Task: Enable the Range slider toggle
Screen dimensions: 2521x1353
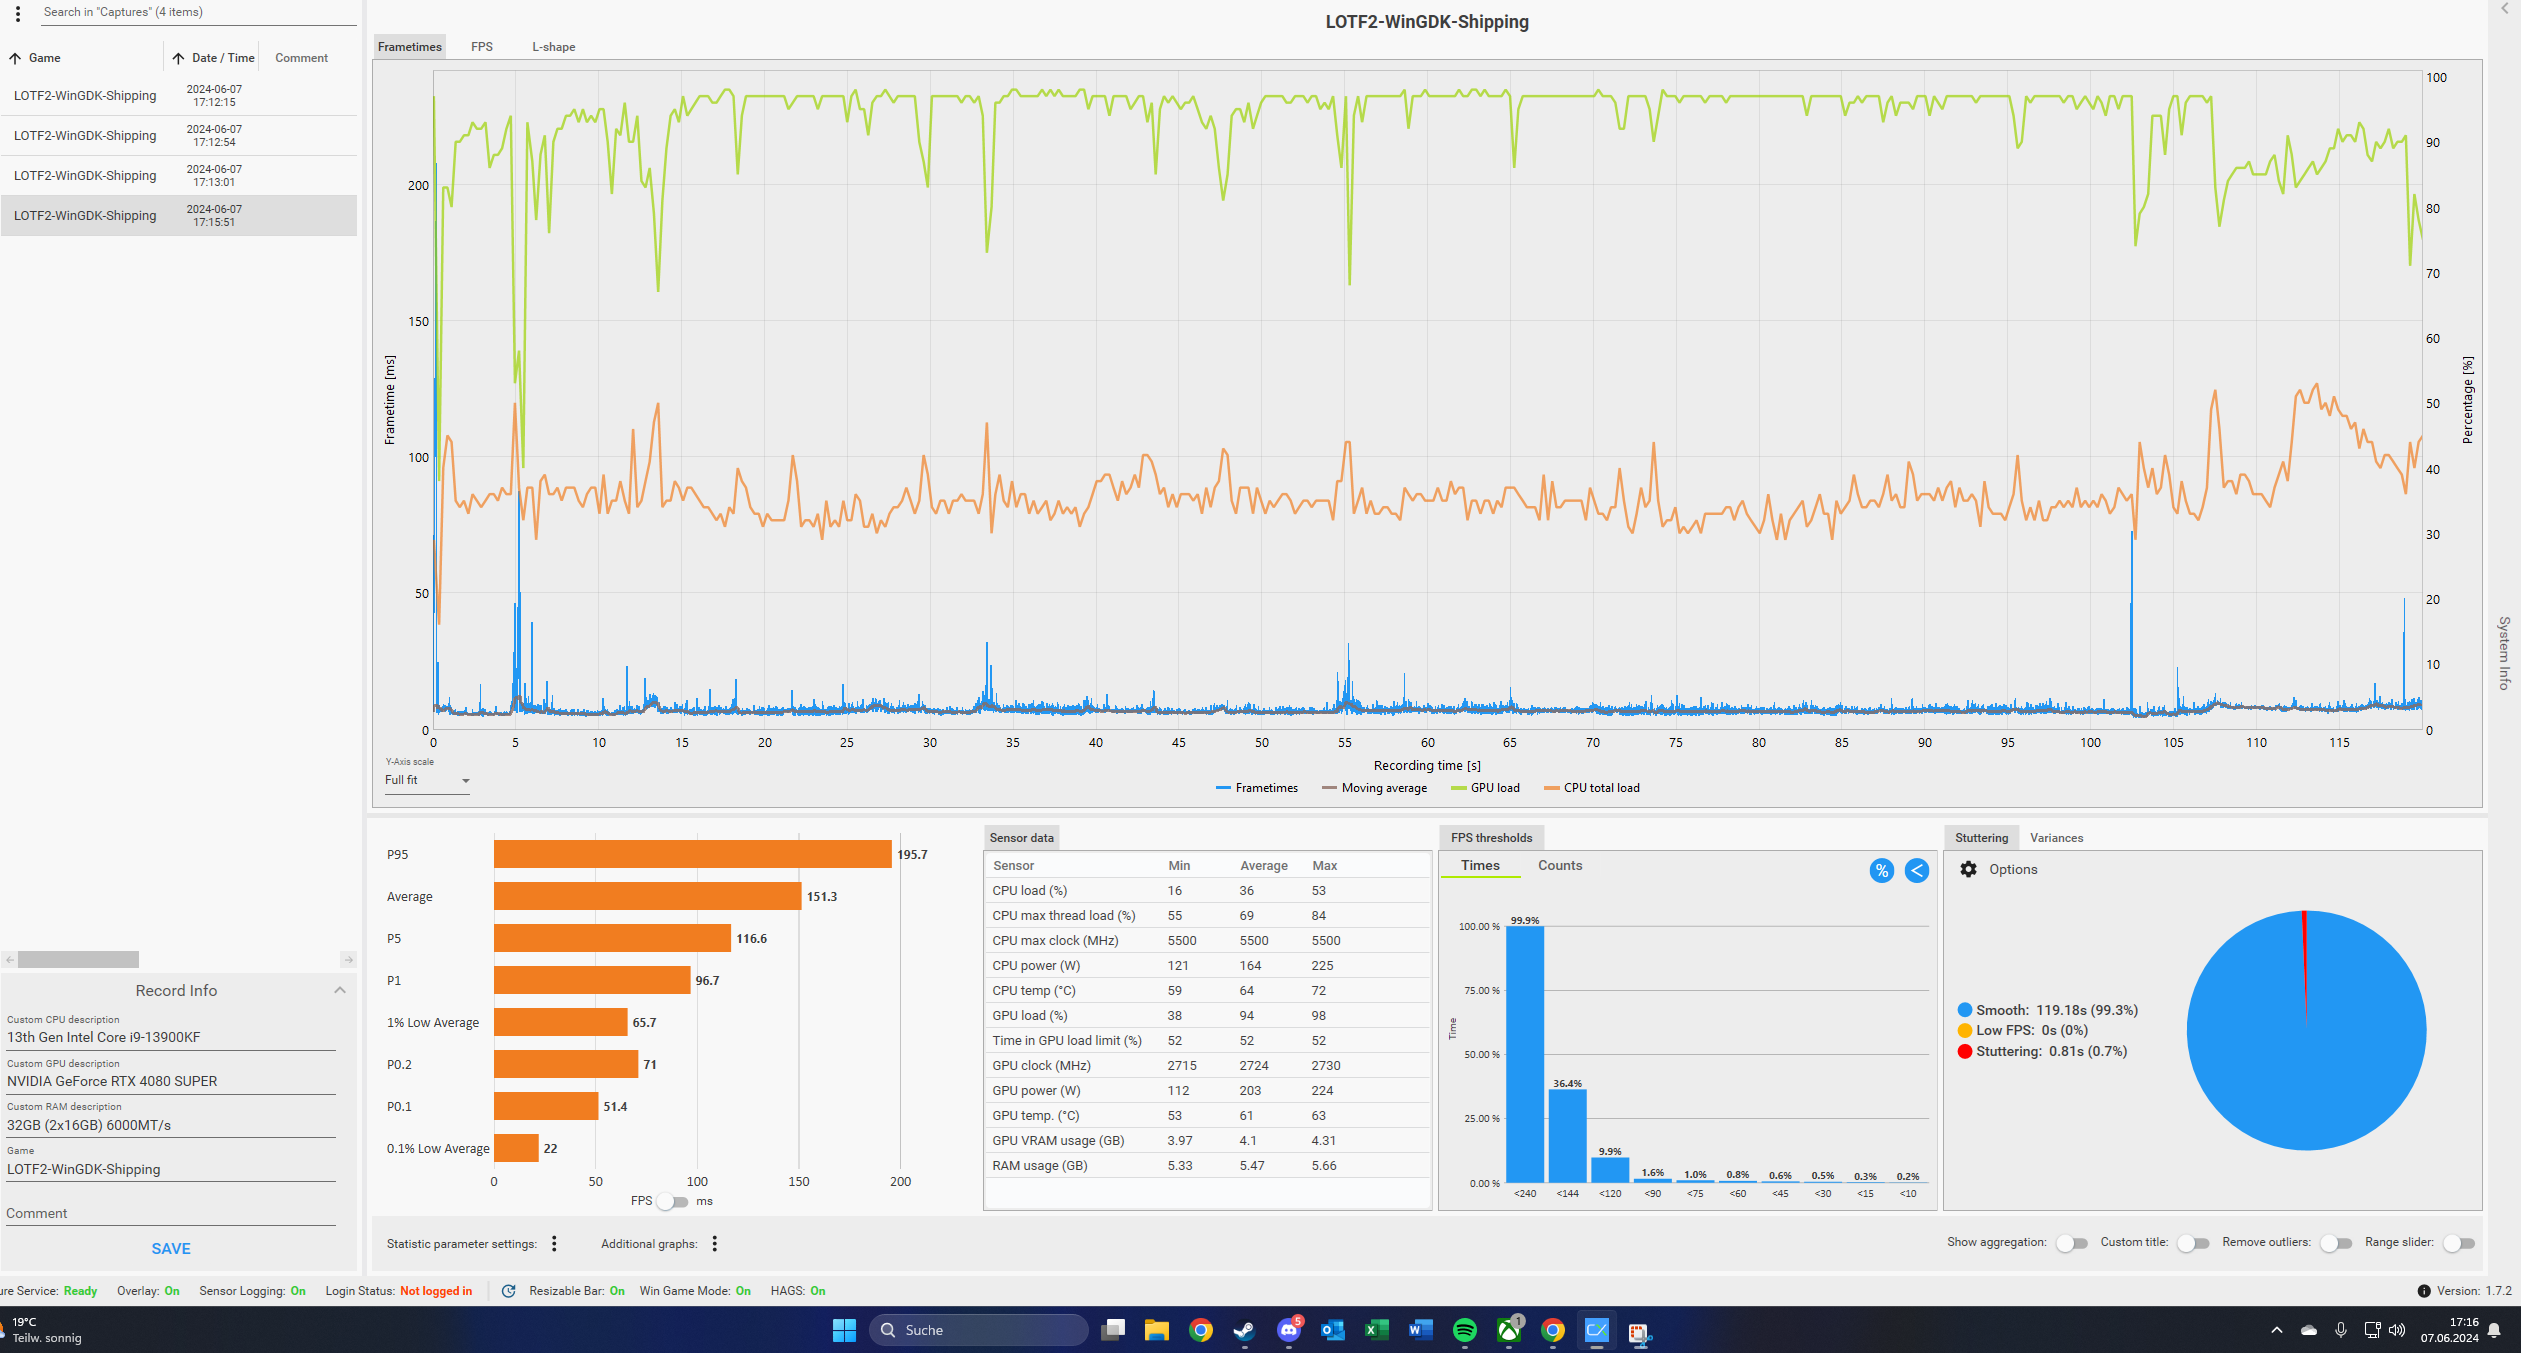Action: tap(2458, 1243)
